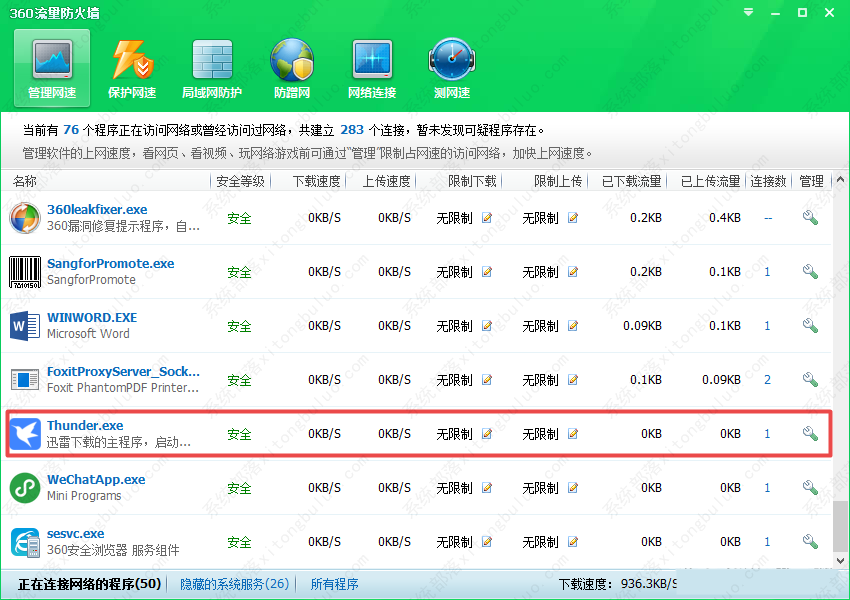Edit upload limit for WeChatApp.exe
The image size is (850, 600).
[x=573, y=488]
